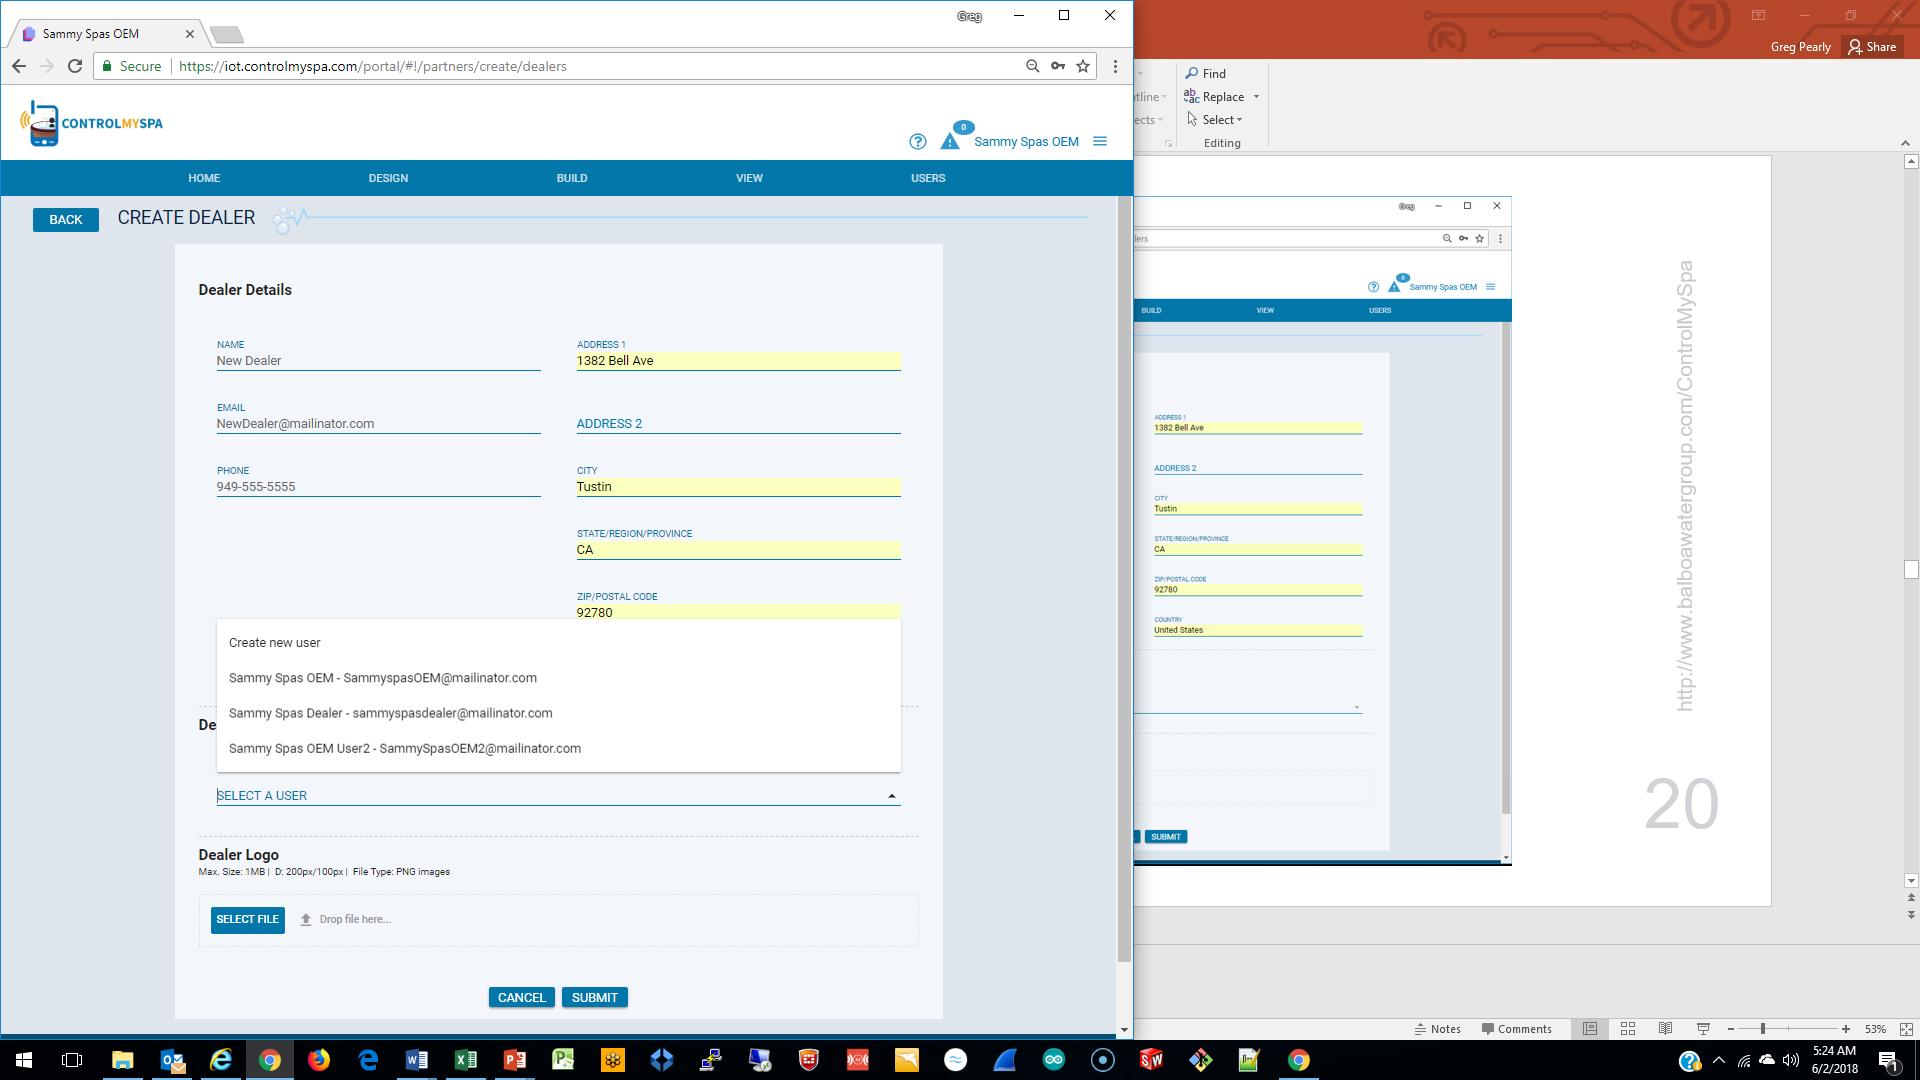Launch Excel from the taskbar
This screenshot has width=1920, height=1080.
pyautogui.click(x=465, y=1060)
